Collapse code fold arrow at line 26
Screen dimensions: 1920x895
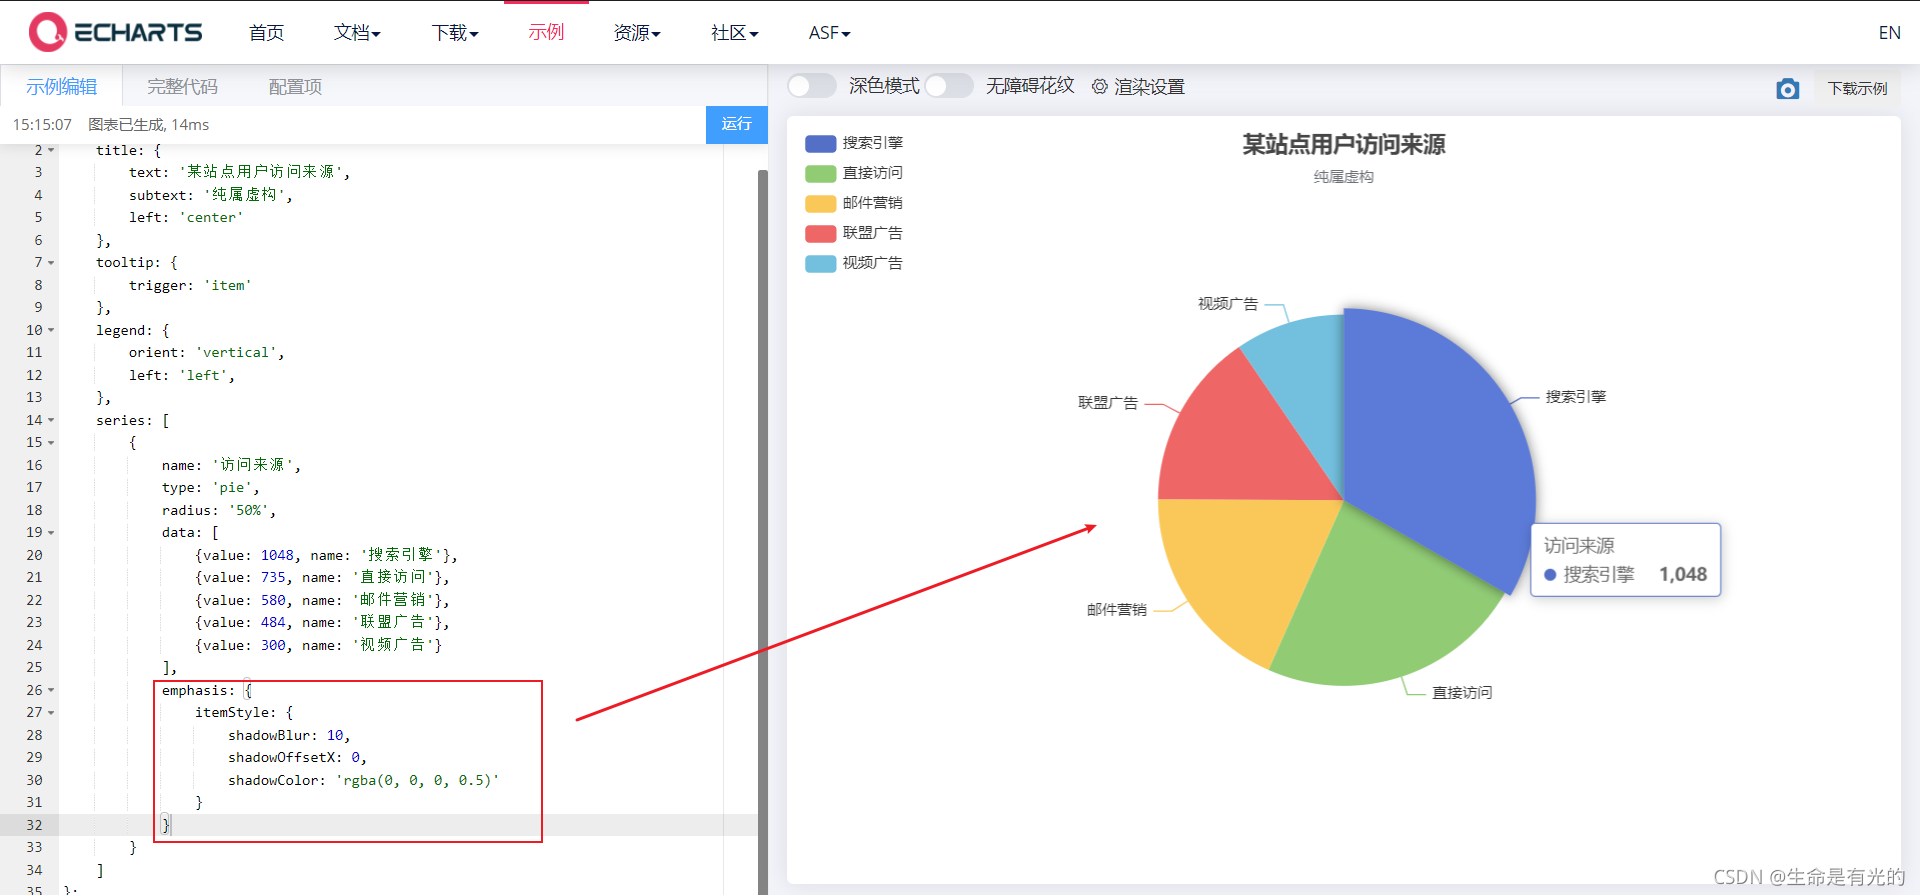click(51, 690)
